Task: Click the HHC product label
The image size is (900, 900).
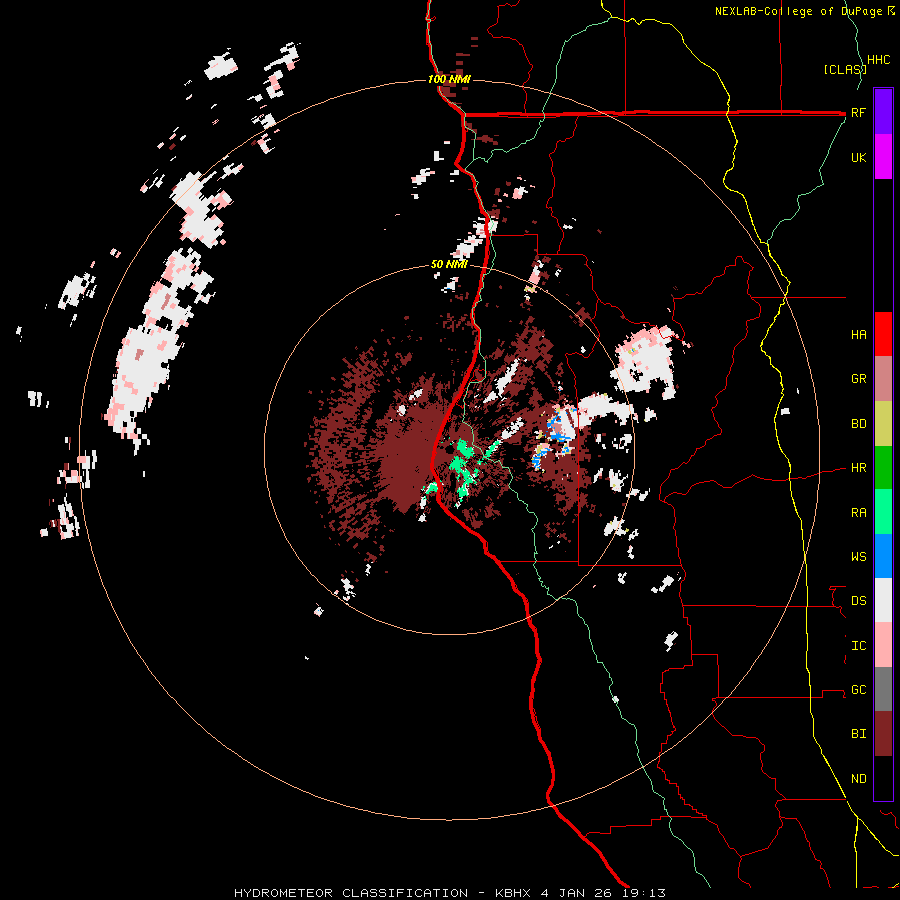Action: point(879,60)
